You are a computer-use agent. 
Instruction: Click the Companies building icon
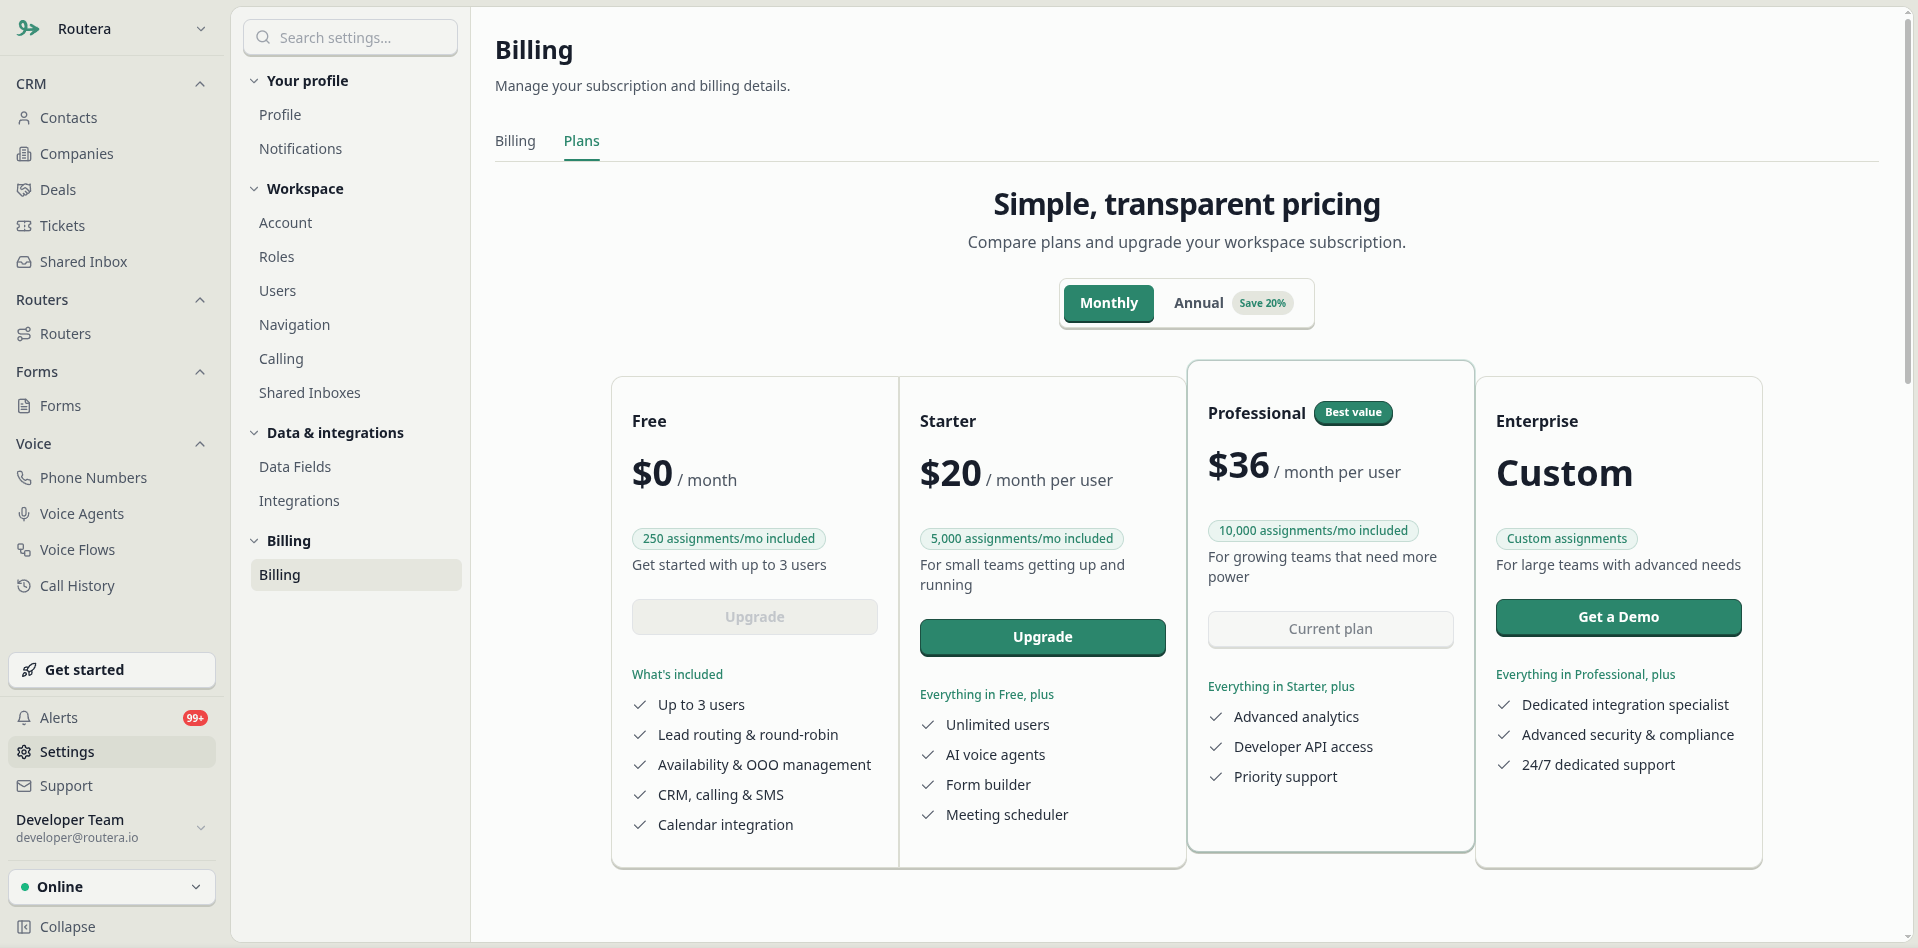(24, 154)
